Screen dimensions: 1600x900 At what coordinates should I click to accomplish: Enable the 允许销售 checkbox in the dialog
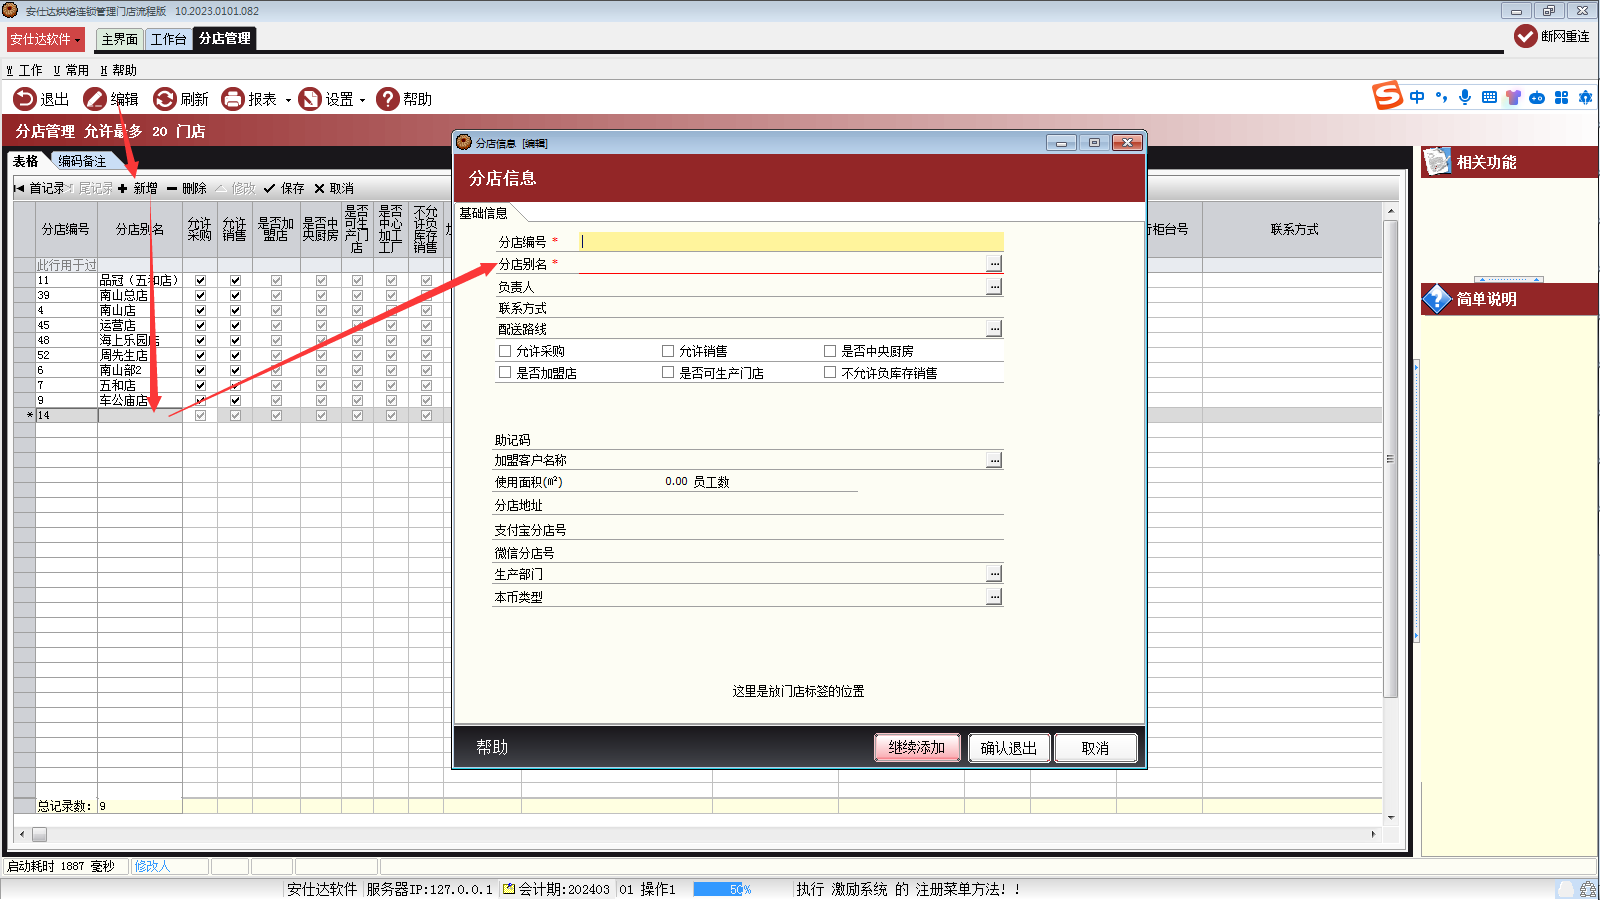click(x=668, y=351)
